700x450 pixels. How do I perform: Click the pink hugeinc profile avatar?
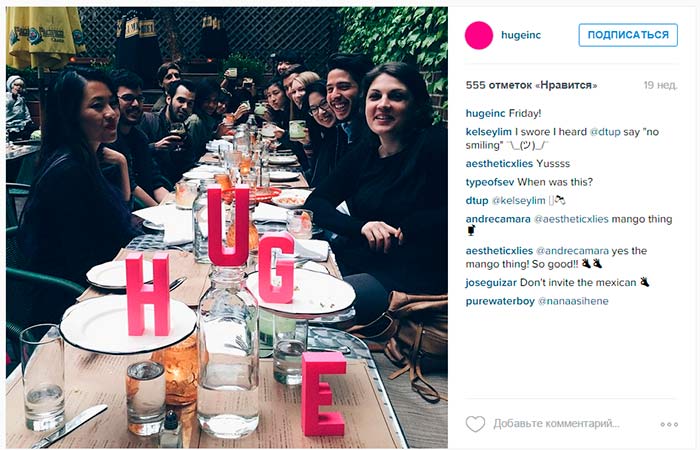[479, 35]
